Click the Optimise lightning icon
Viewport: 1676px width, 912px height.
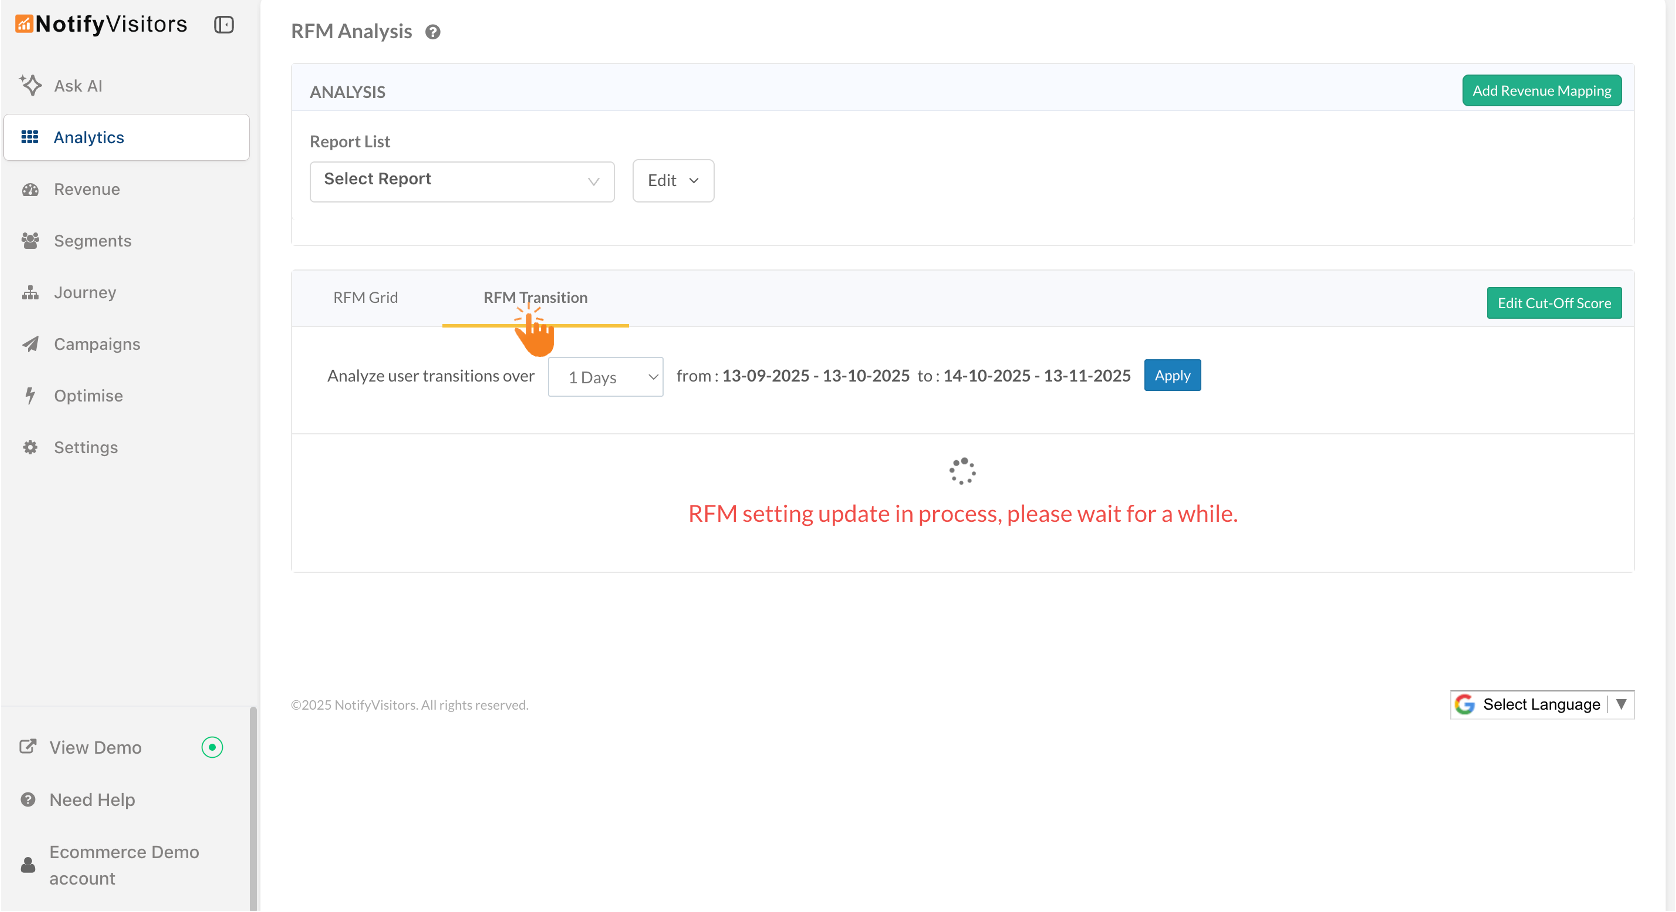(x=31, y=395)
